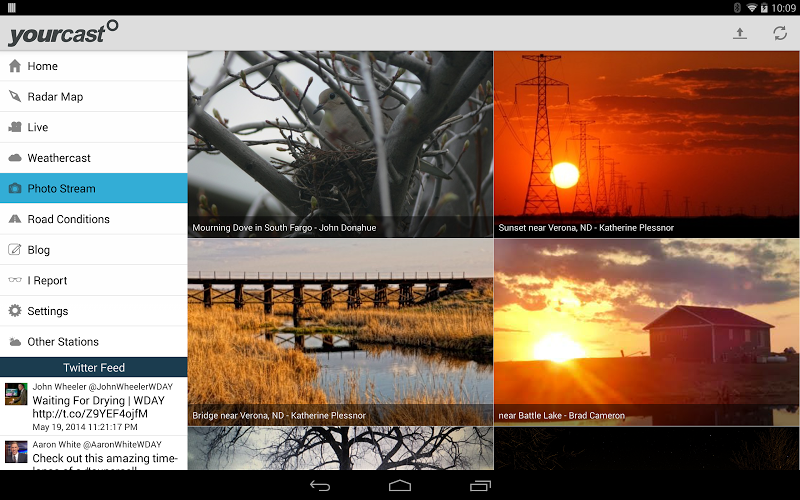This screenshot has width=800, height=500.
Task: Click the 'near Battle Lake - Brad Cameron' caption
Action: click(x=562, y=415)
